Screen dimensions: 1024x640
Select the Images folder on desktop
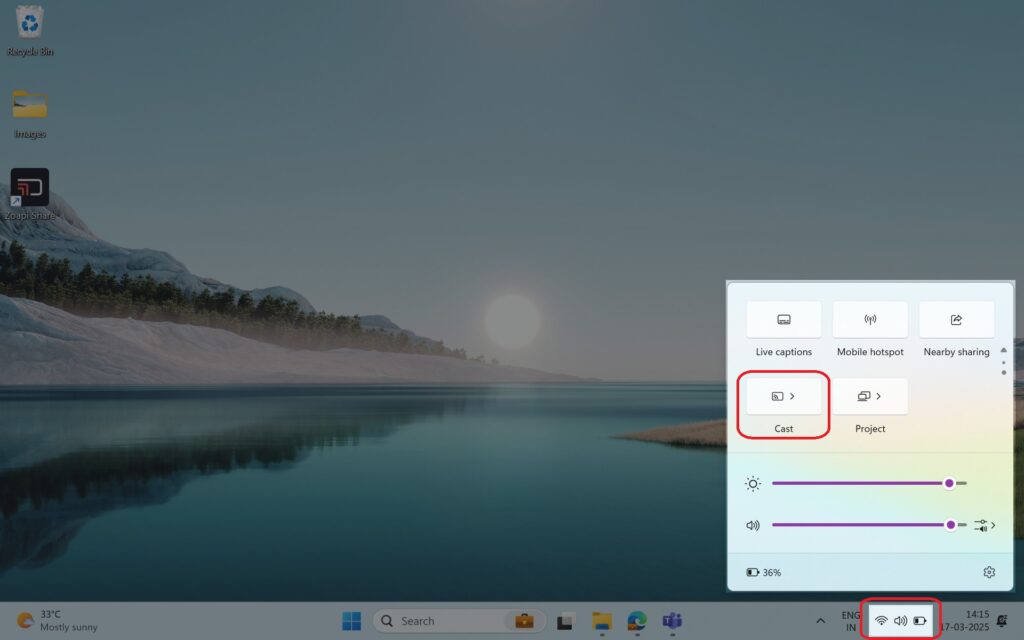(30, 114)
